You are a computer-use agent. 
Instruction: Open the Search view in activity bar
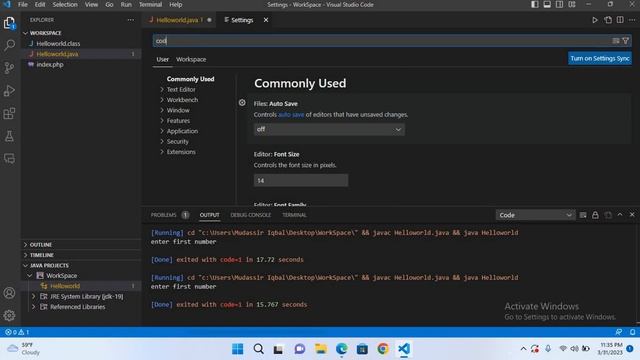pos(9,45)
